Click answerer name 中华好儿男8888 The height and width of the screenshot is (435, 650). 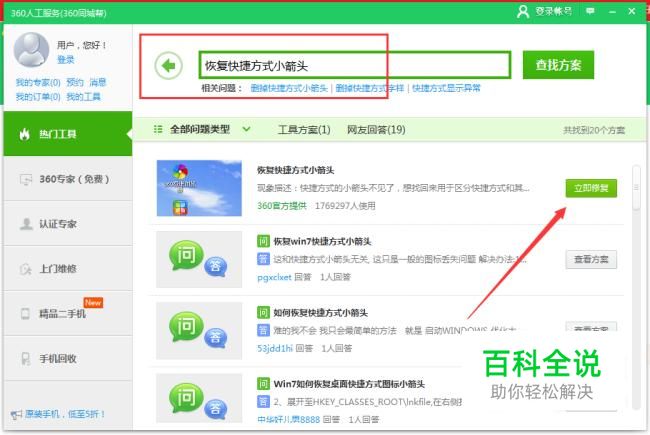[289, 420]
